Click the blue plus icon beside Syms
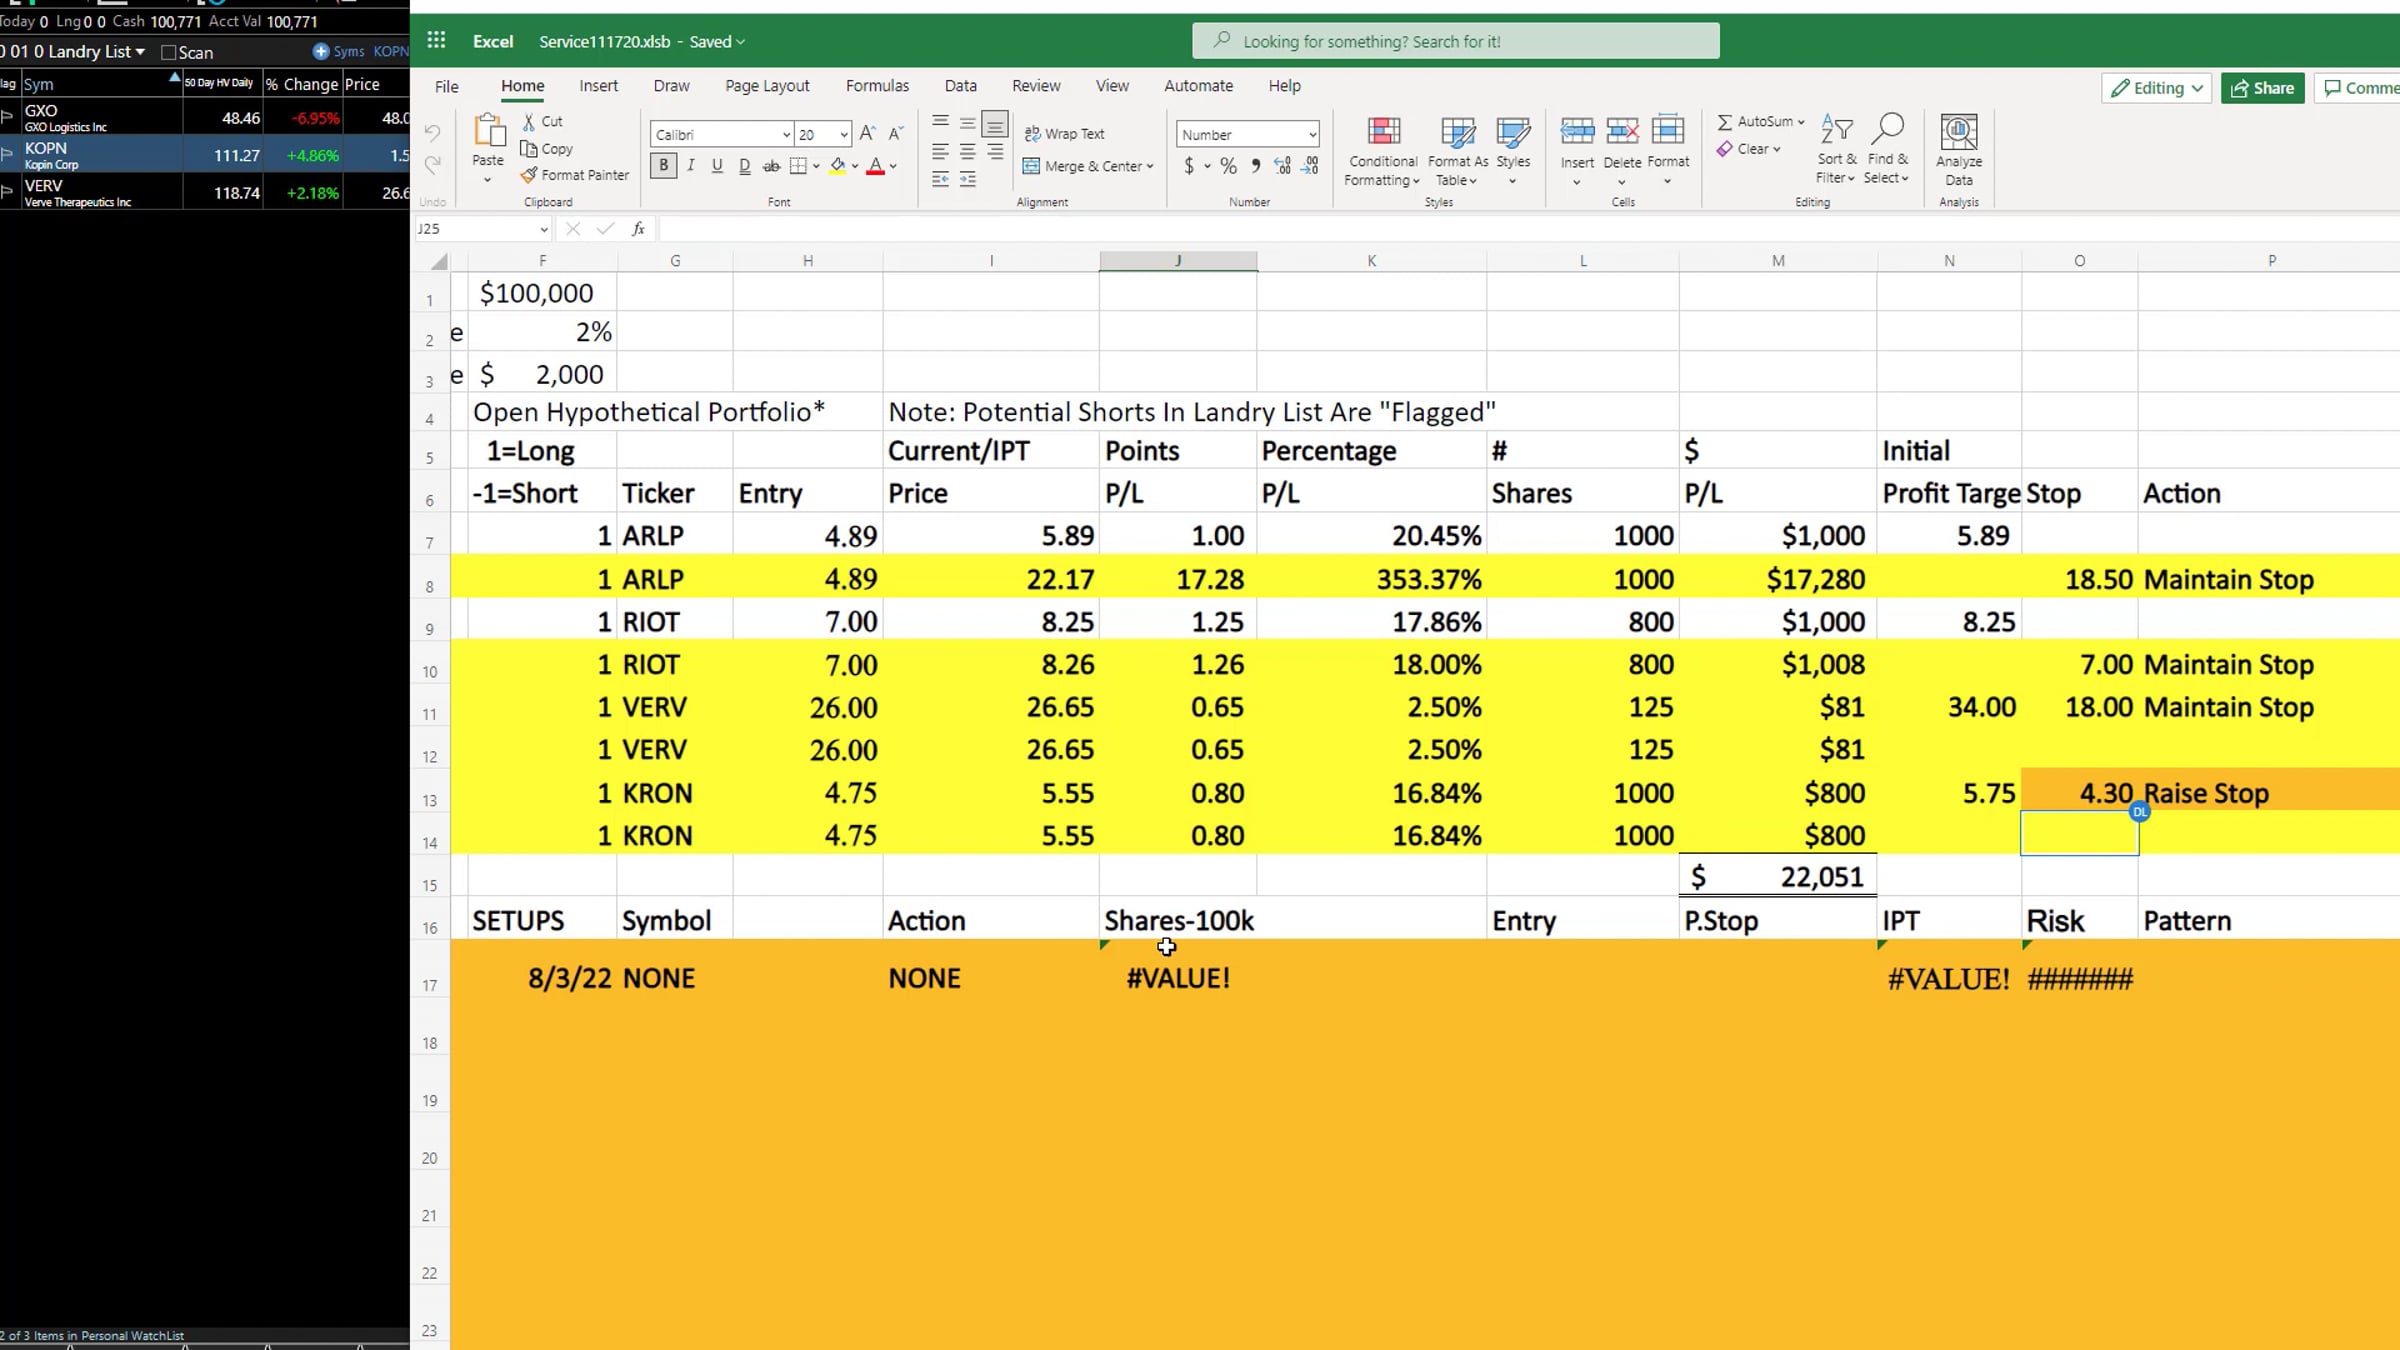 click(320, 51)
